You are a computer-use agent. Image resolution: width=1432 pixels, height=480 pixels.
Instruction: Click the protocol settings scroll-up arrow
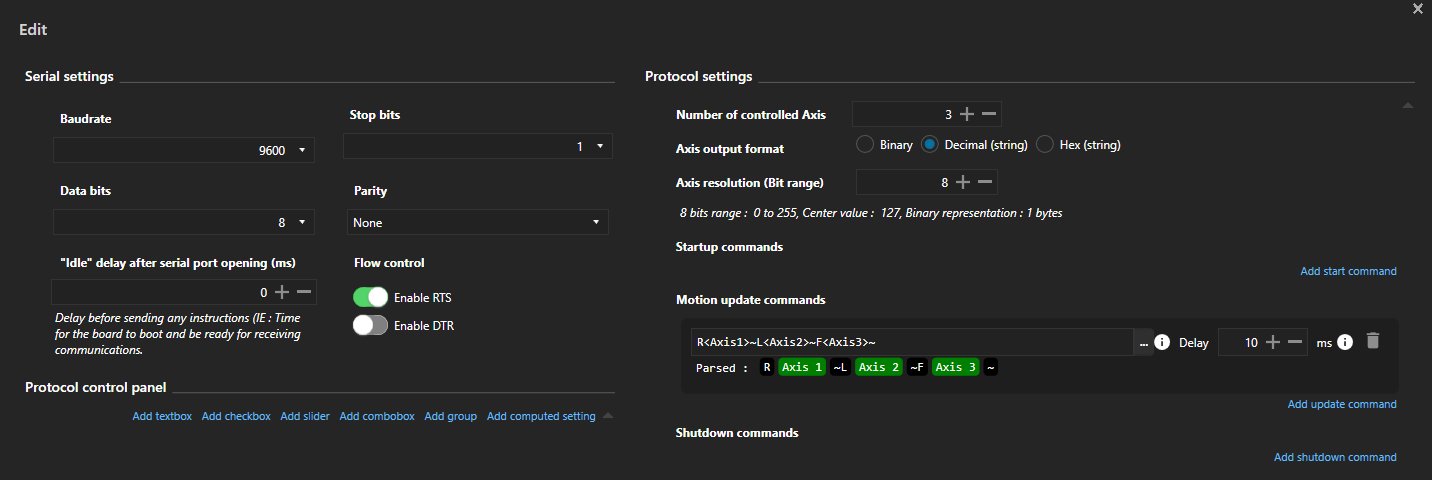(x=1408, y=105)
